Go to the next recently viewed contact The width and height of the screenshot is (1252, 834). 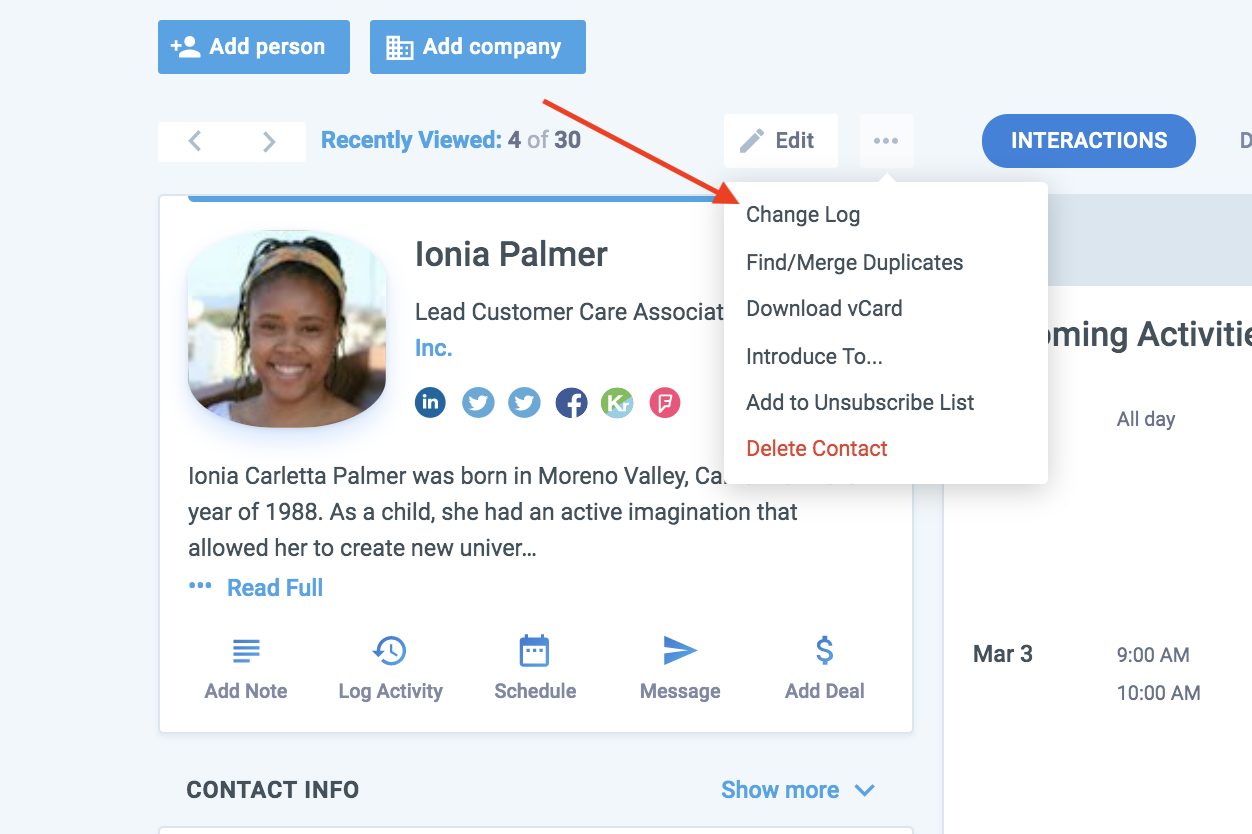click(269, 141)
